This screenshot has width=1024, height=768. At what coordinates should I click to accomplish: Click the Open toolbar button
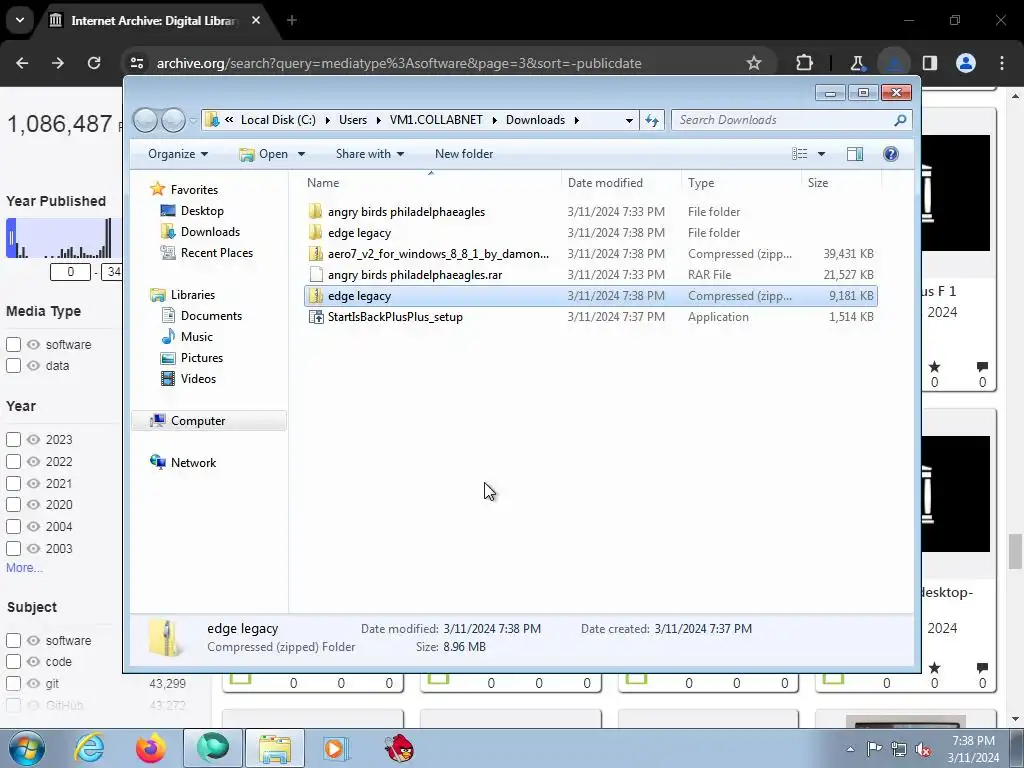pos(264,154)
